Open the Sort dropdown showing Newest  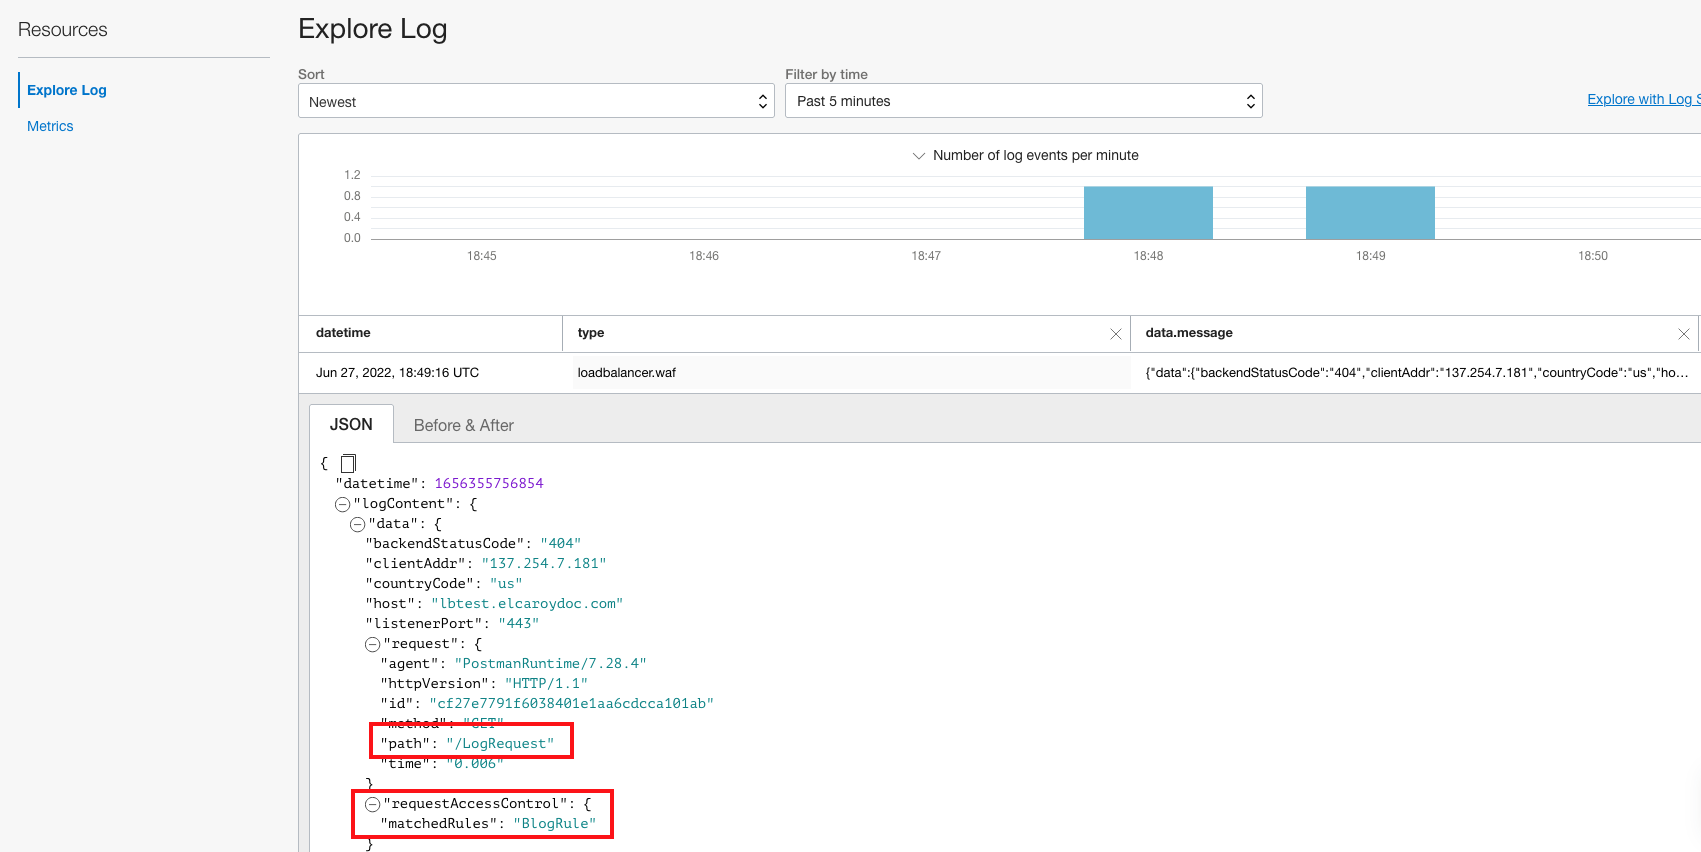pos(536,101)
